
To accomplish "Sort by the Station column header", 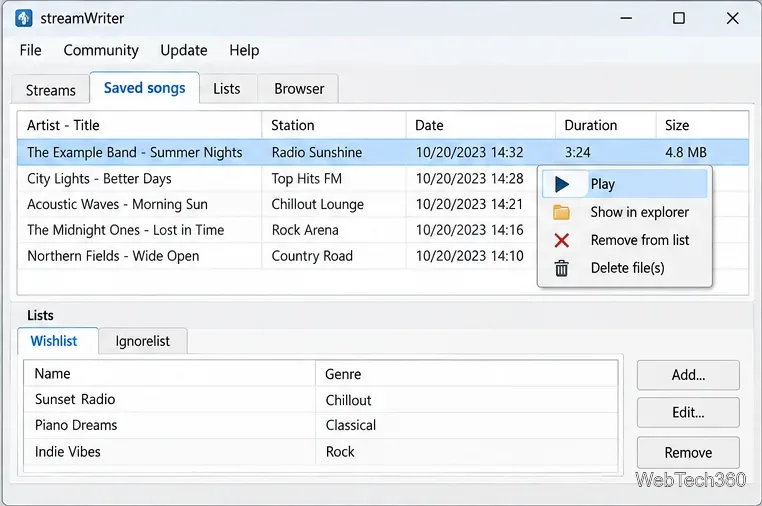I will pyautogui.click(x=334, y=125).
